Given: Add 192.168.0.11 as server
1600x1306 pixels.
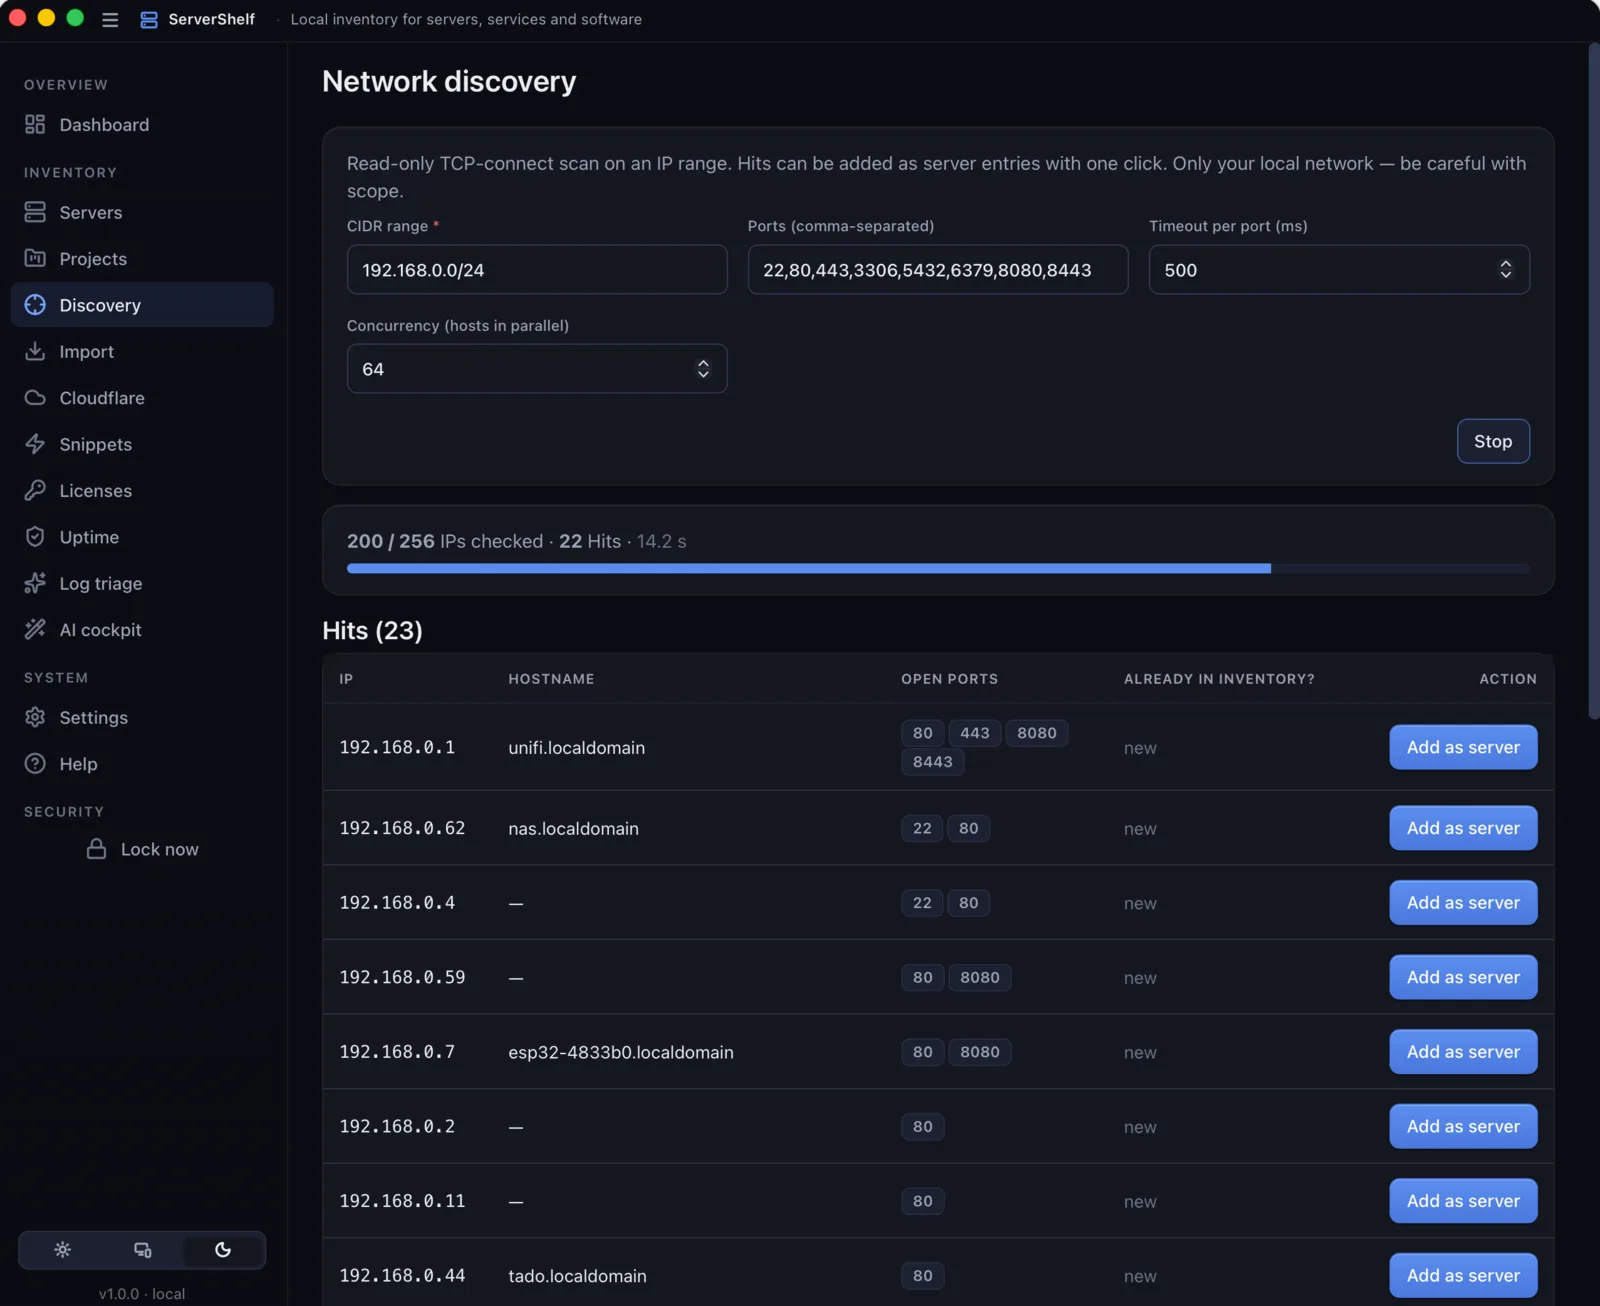Looking at the screenshot, I should point(1463,1201).
